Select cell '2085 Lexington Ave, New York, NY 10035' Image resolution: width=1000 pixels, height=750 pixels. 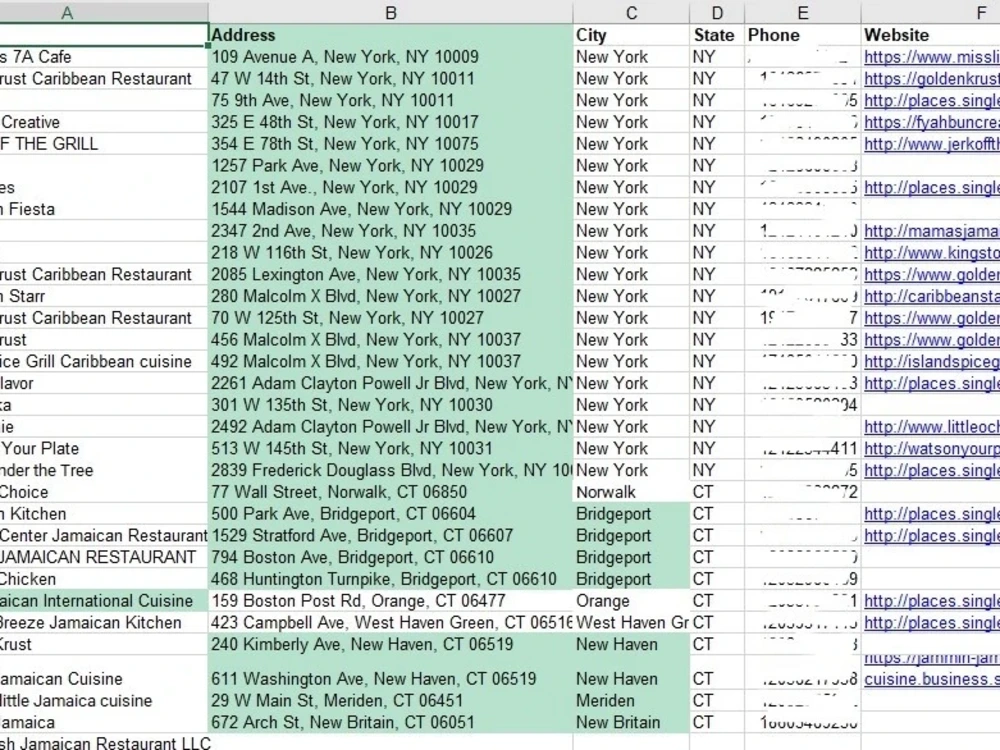click(390, 274)
